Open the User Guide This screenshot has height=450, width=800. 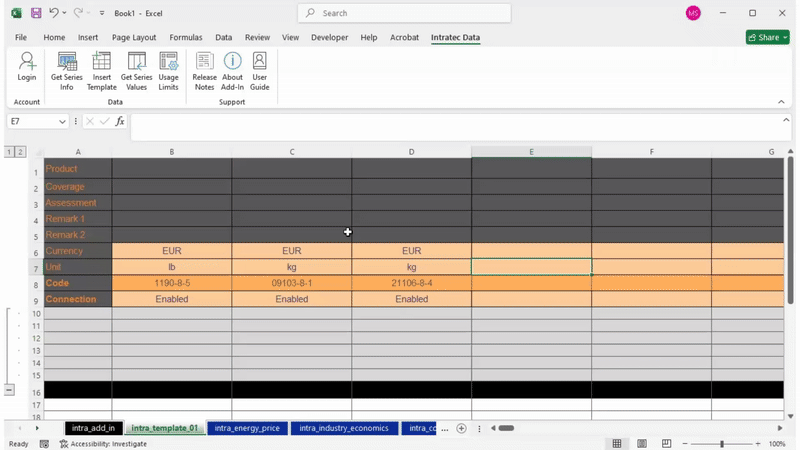click(x=259, y=71)
